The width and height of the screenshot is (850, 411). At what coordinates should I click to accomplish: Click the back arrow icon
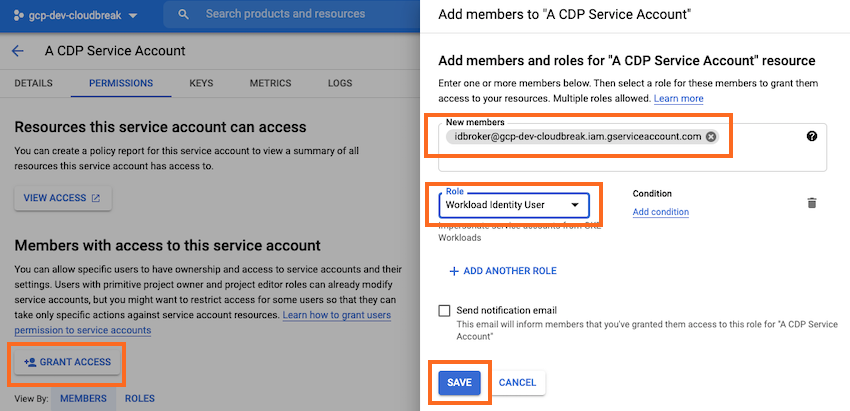pos(17,51)
